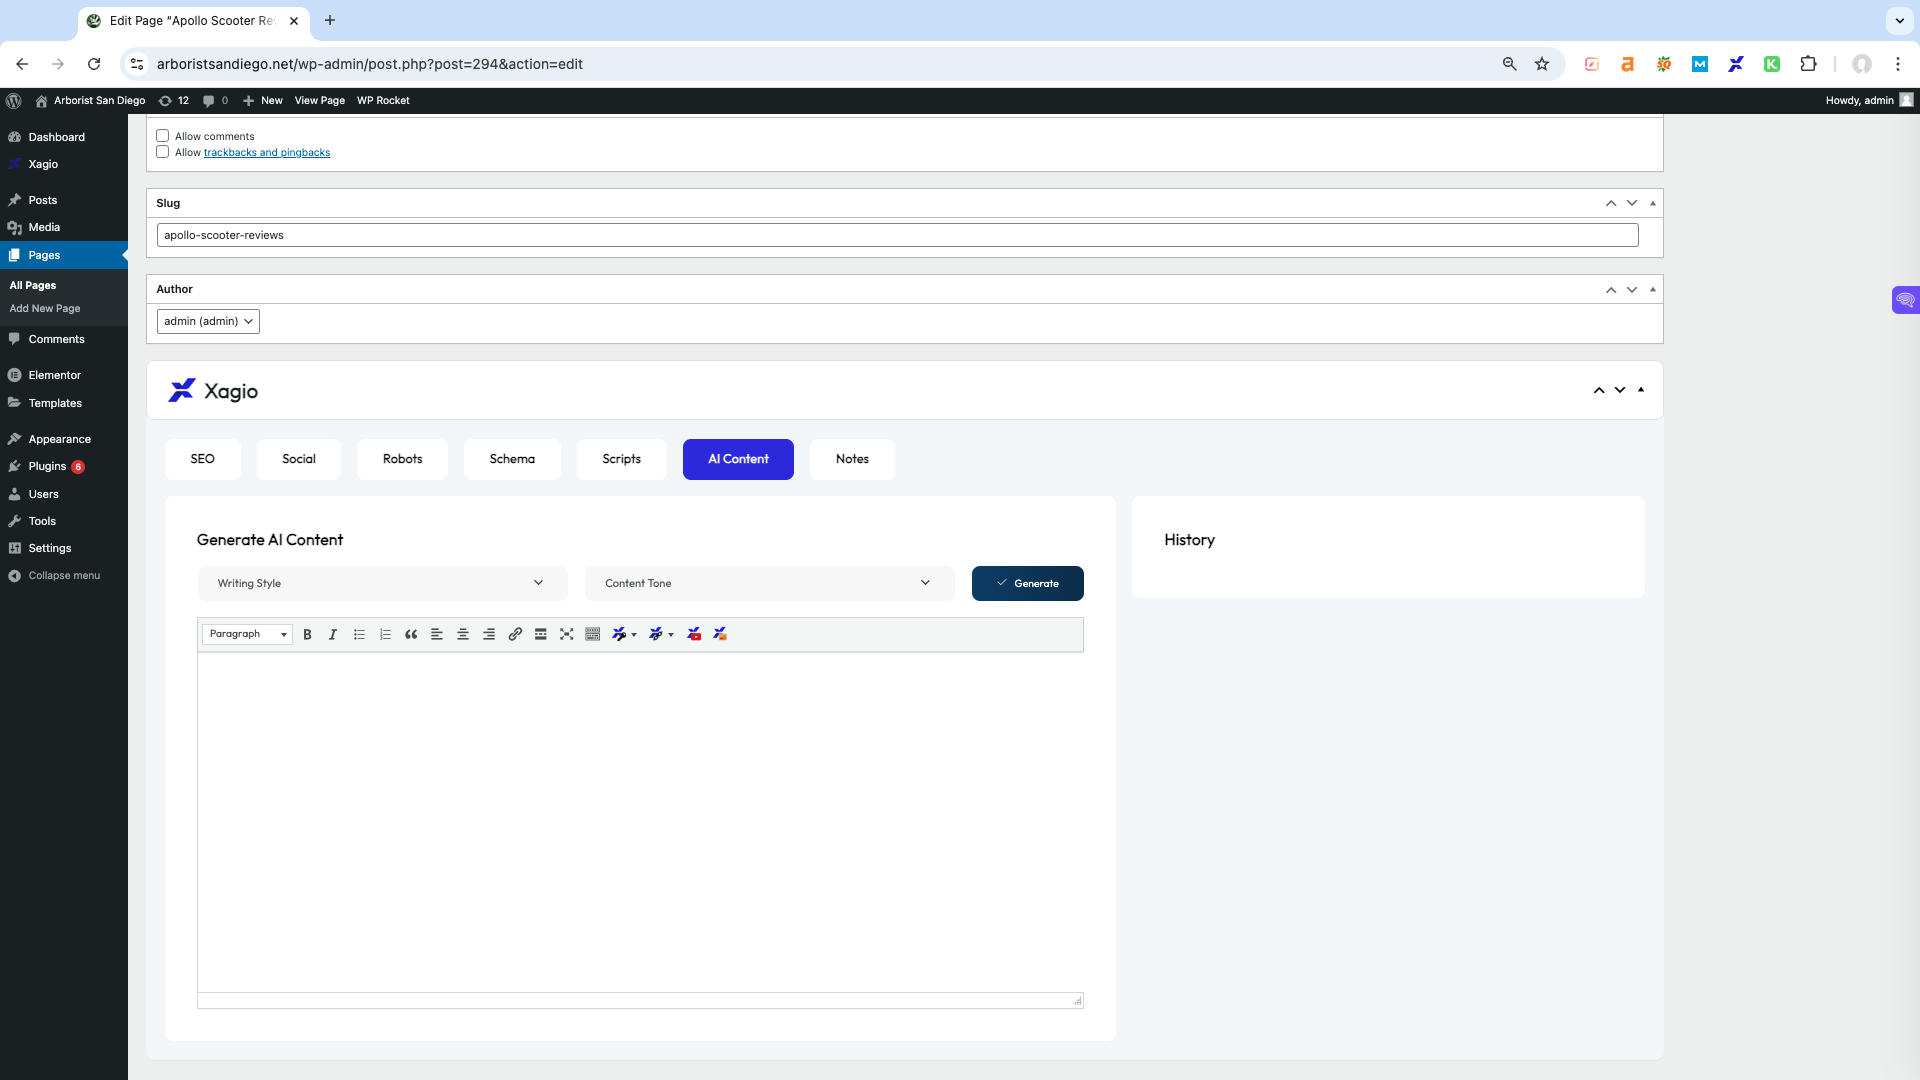This screenshot has height=1080, width=1920.
Task: Reload the browser page
Action: [x=94, y=64]
